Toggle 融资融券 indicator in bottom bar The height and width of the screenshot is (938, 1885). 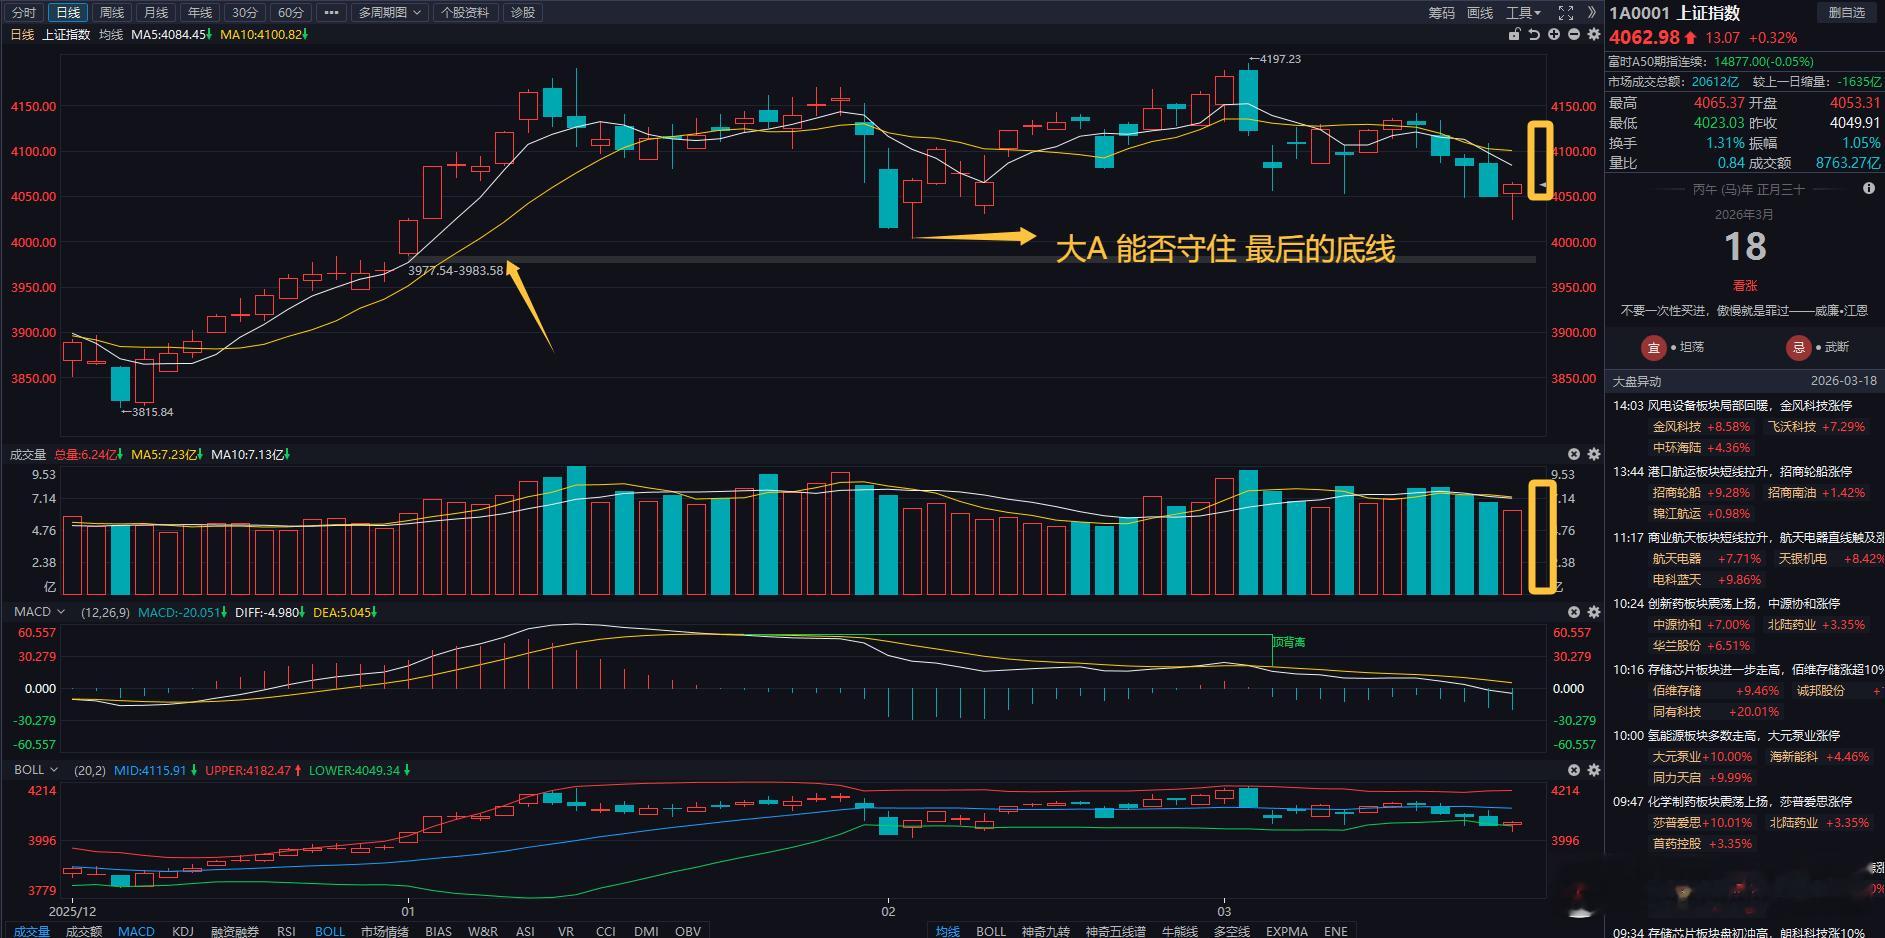235,931
